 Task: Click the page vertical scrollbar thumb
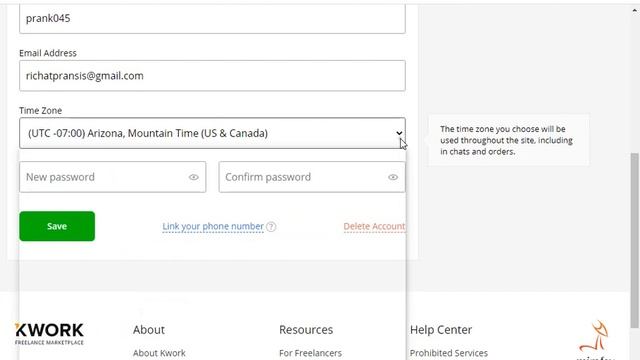point(635,240)
